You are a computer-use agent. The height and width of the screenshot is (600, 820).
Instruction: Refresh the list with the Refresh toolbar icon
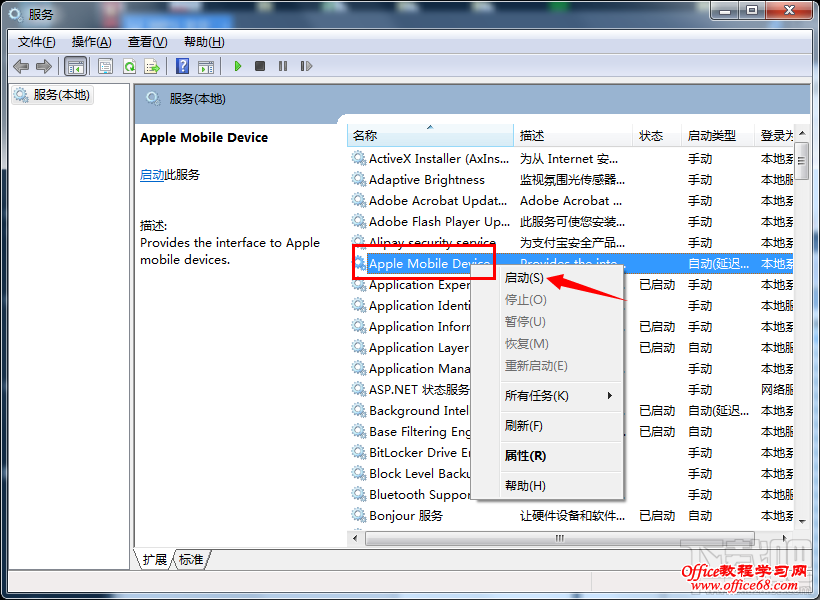(x=128, y=66)
